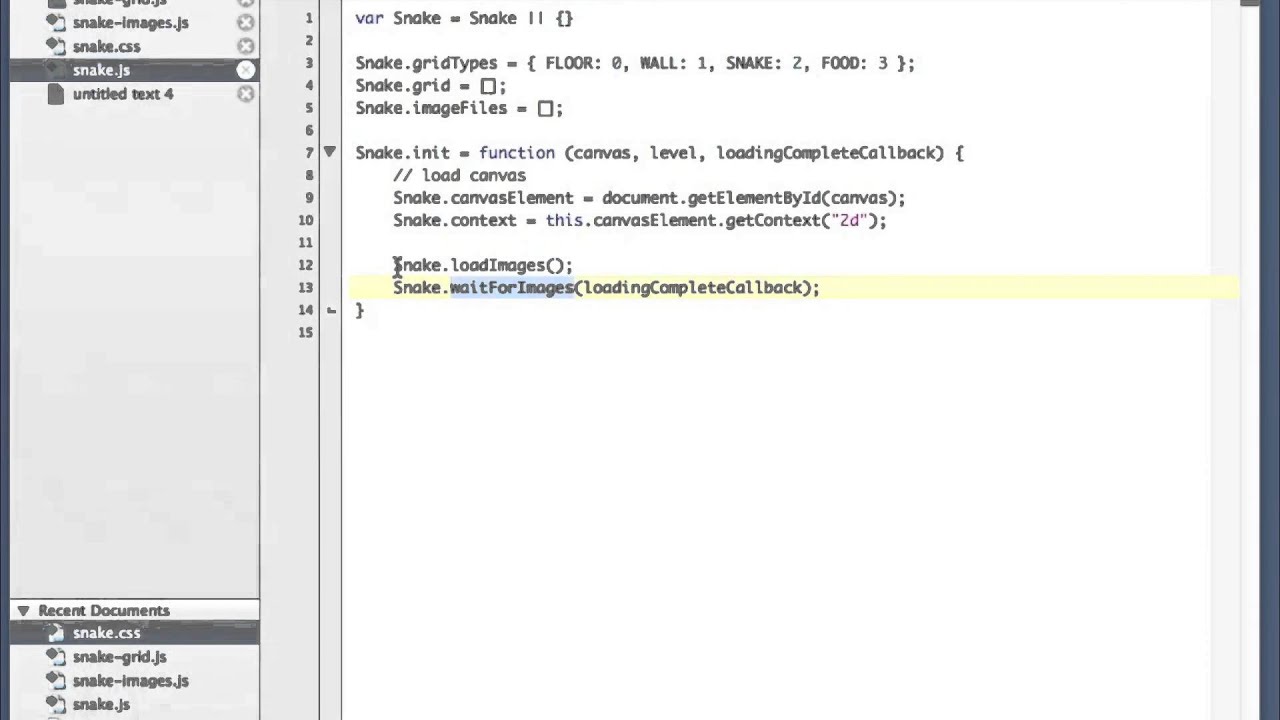The width and height of the screenshot is (1280, 720).
Task: Click line number 3 in the gutter
Action: coord(309,63)
